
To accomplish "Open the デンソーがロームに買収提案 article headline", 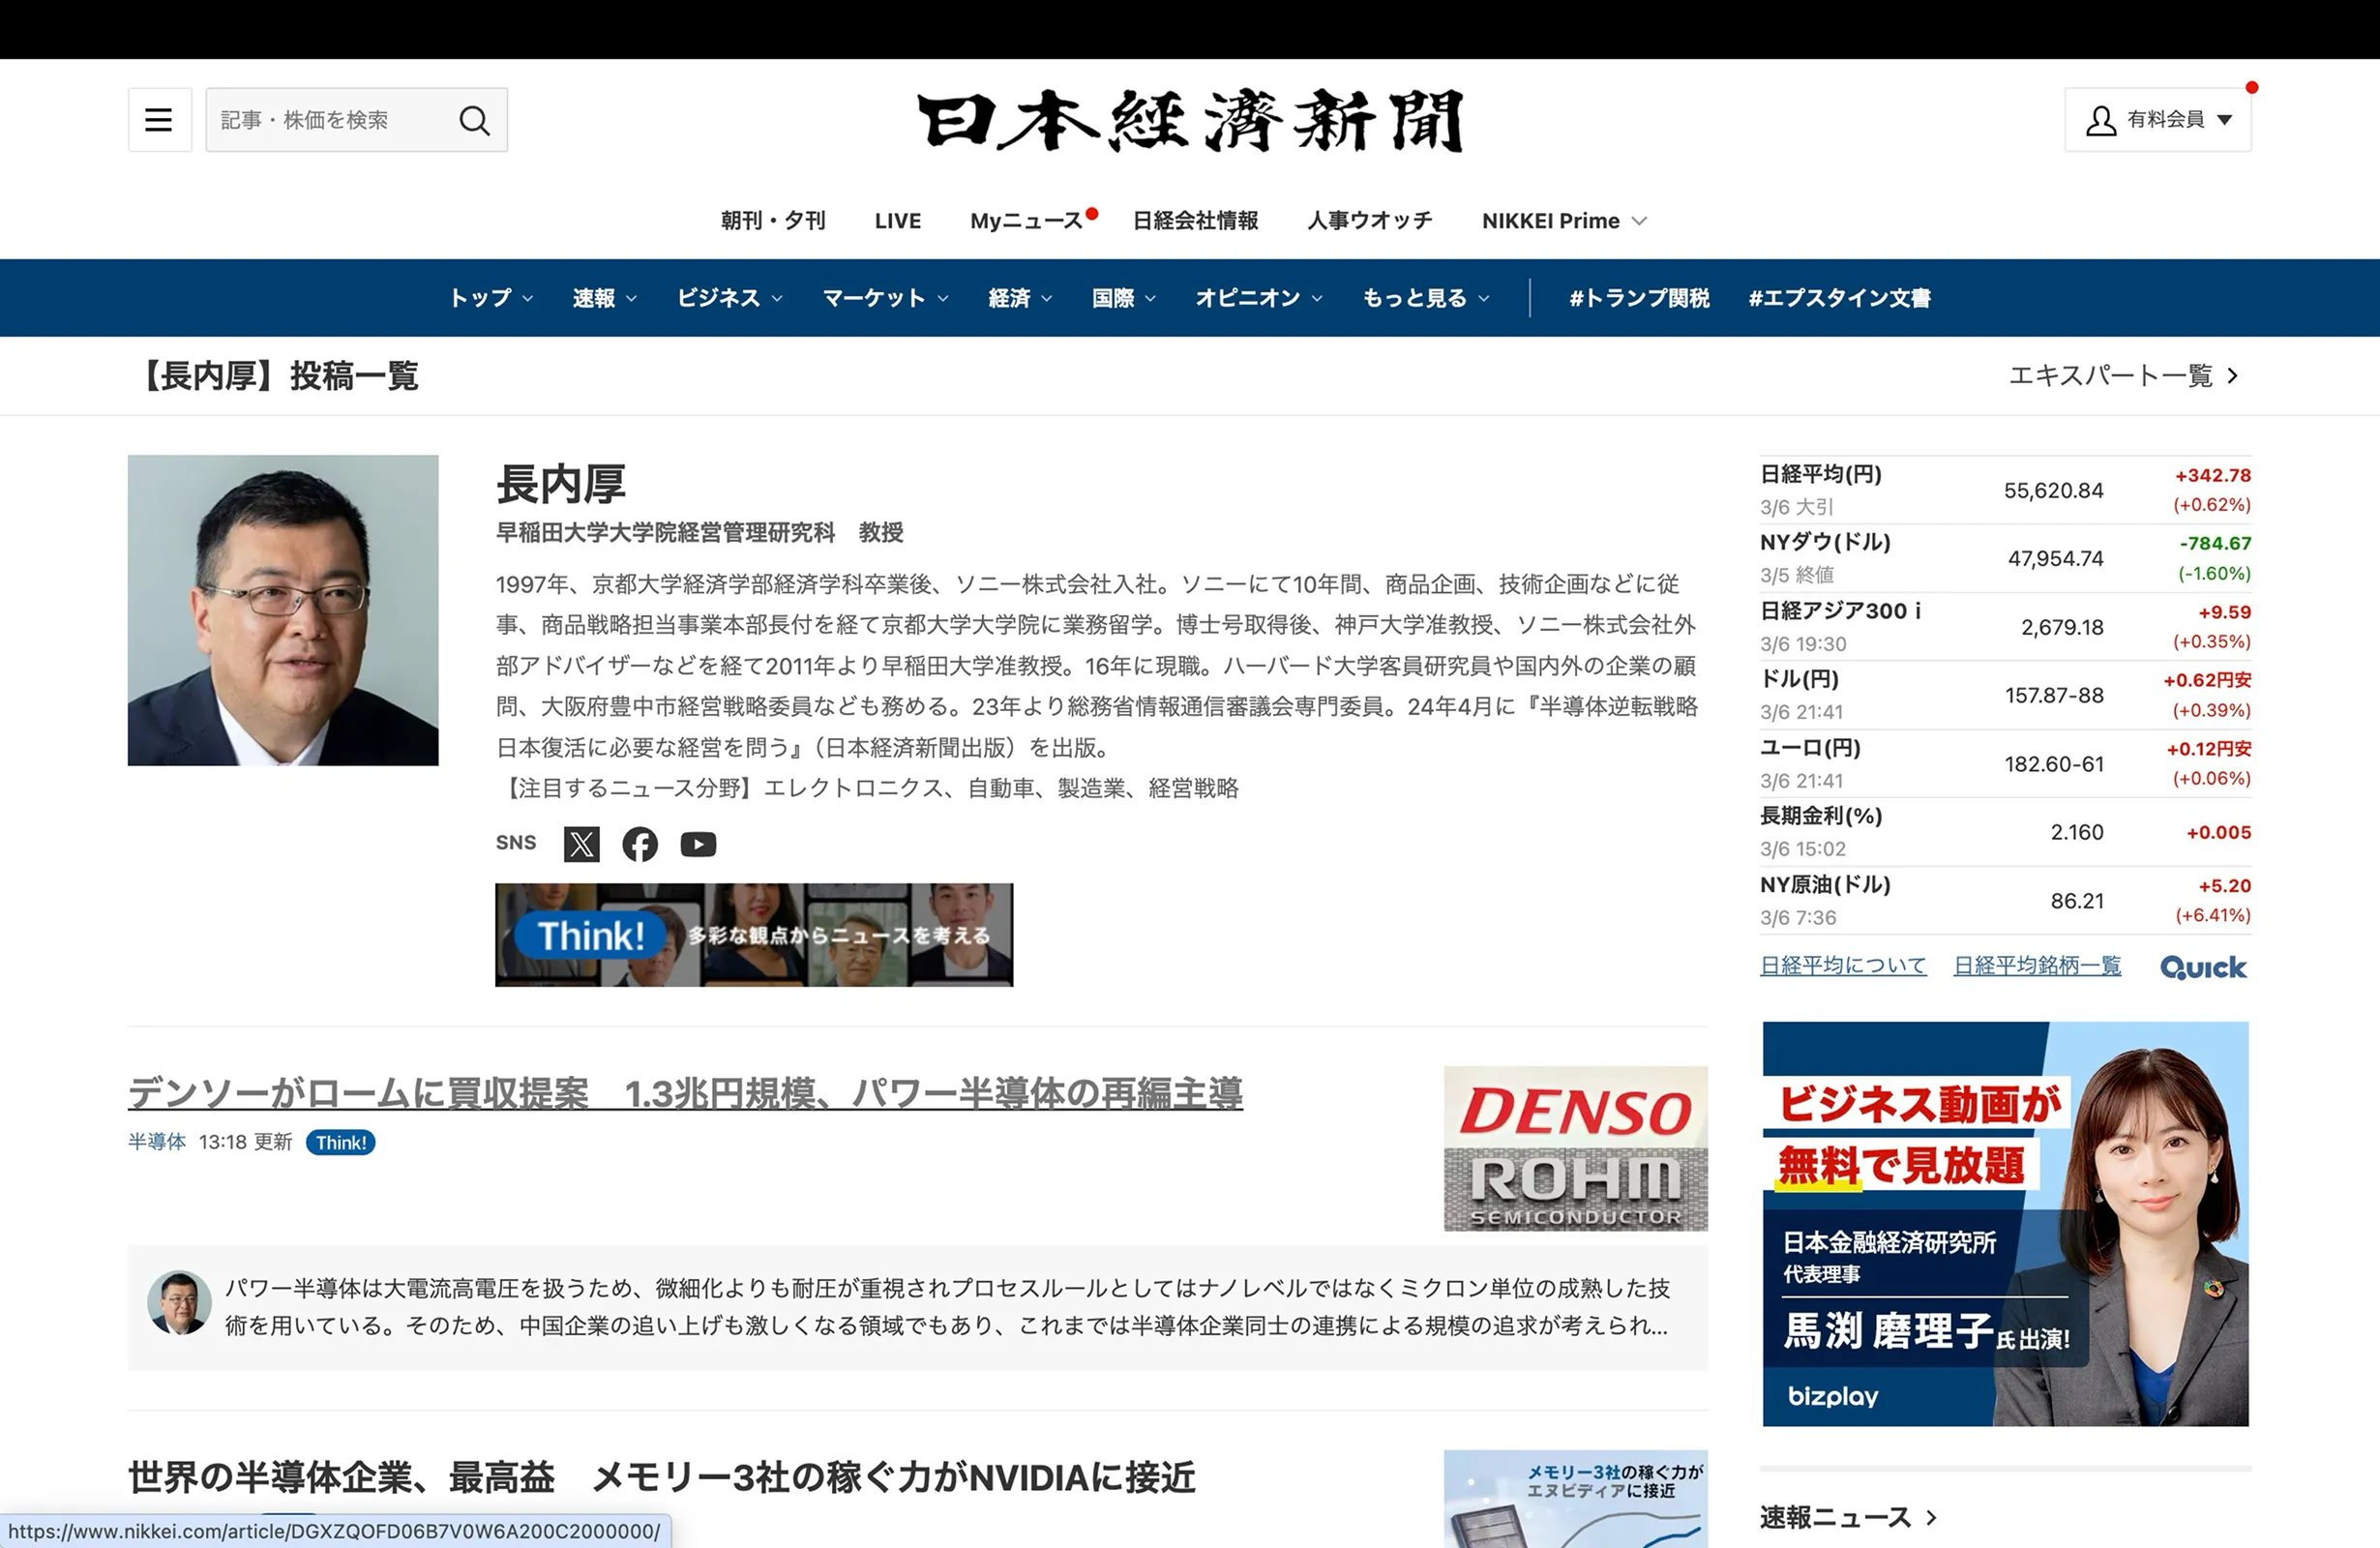I will pyautogui.click(x=685, y=1094).
